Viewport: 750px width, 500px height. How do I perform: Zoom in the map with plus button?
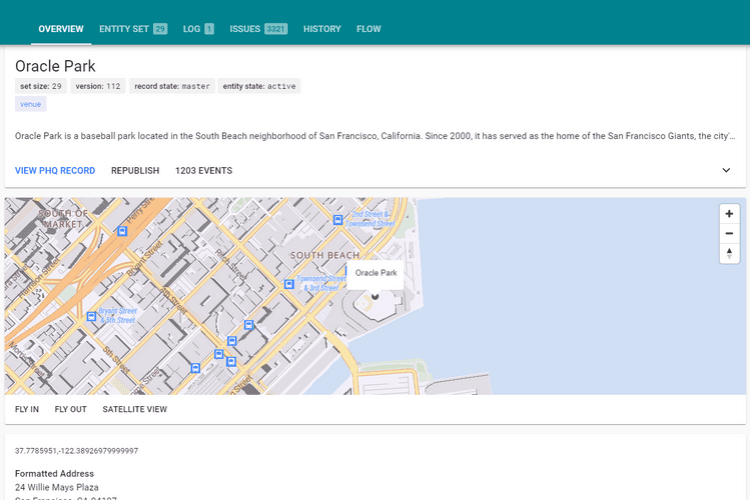(x=729, y=214)
